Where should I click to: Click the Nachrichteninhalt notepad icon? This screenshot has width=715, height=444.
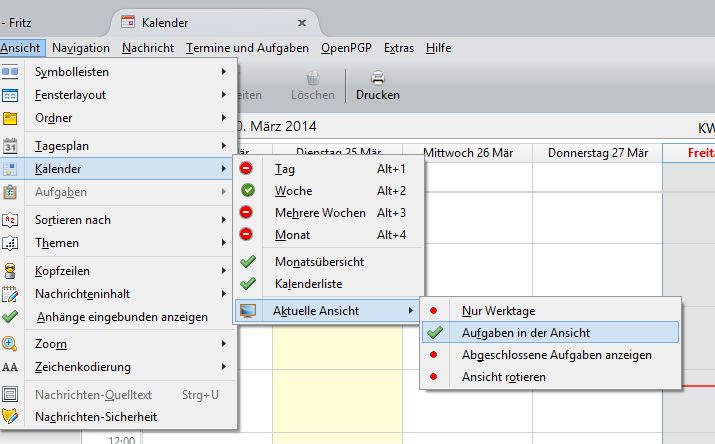(10, 294)
